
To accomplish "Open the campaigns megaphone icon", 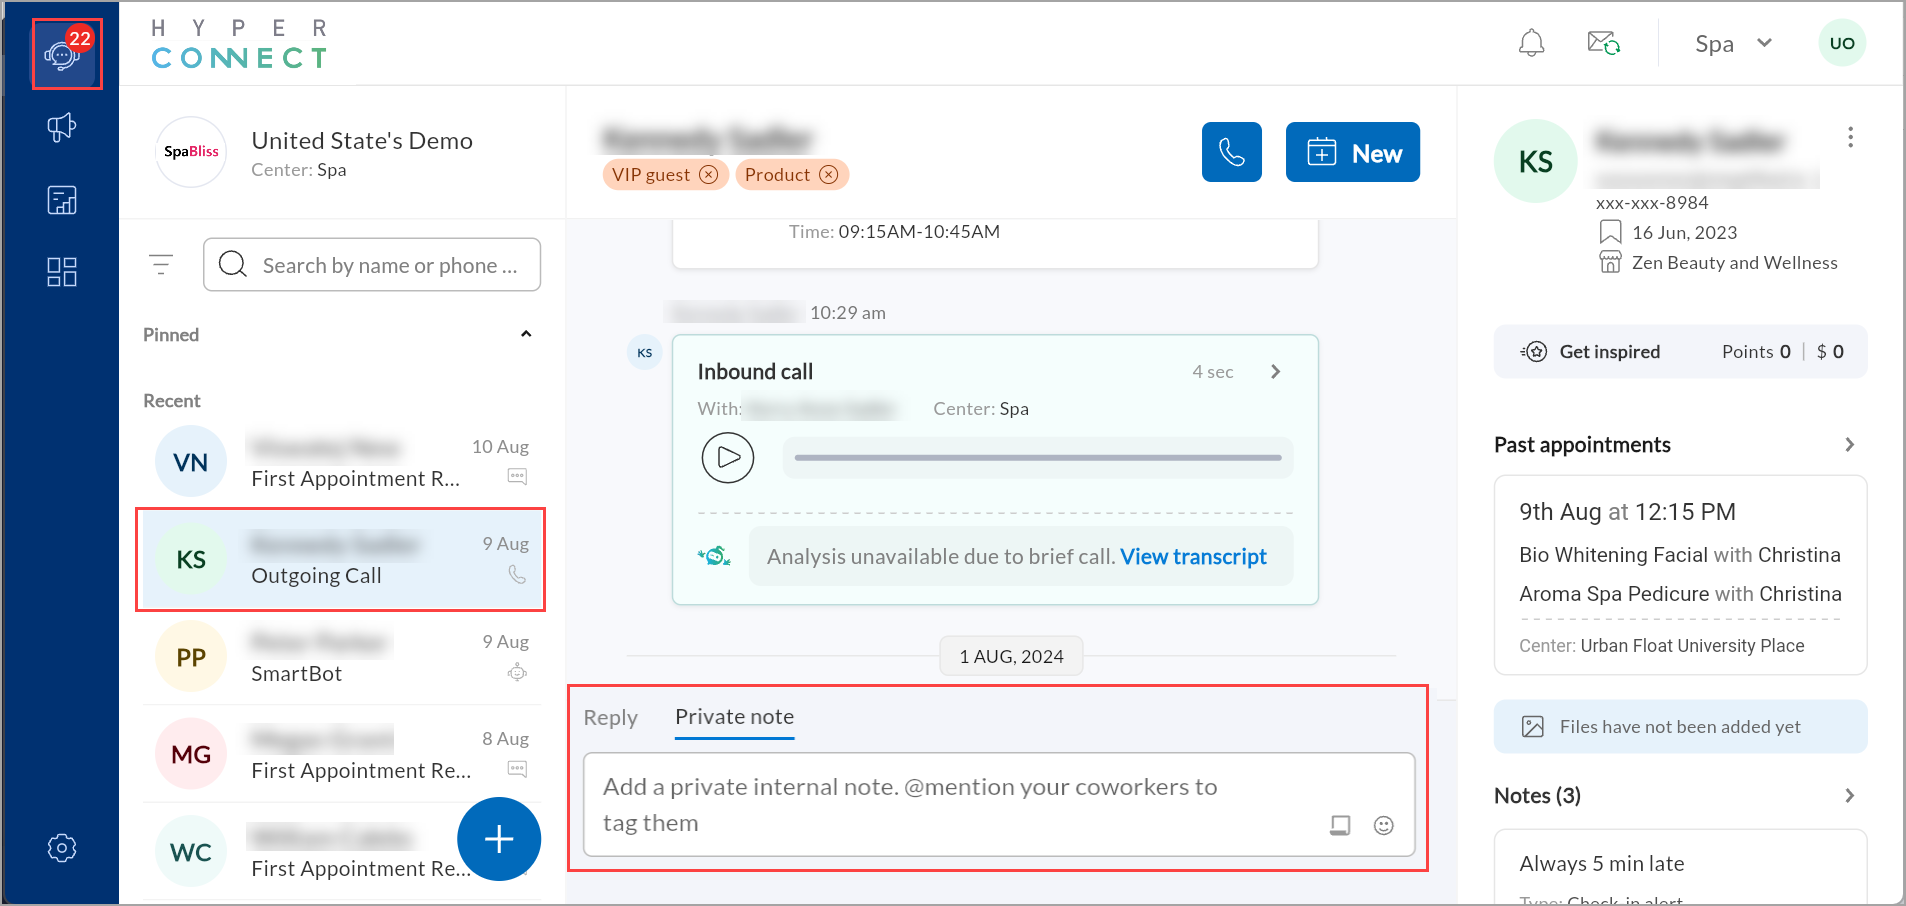I will coord(62,127).
